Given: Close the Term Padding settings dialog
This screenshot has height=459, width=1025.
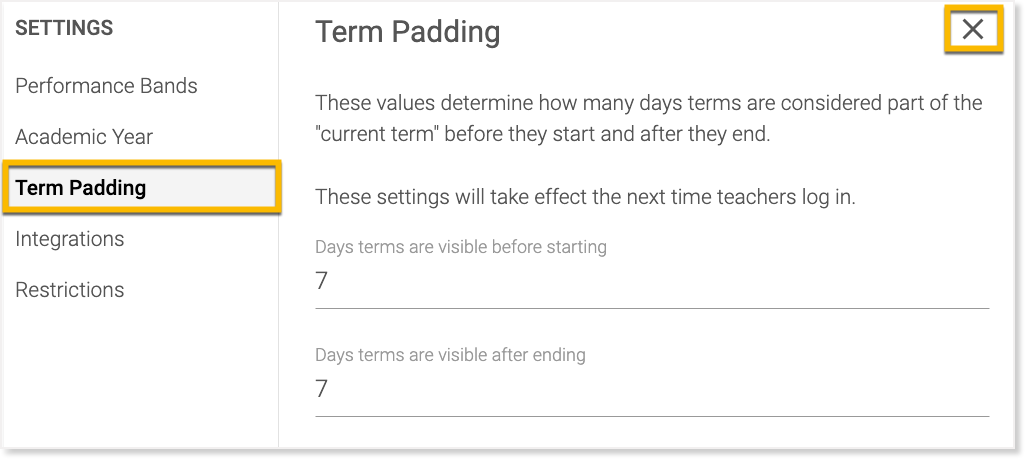Looking at the screenshot, I should [972, 30].
